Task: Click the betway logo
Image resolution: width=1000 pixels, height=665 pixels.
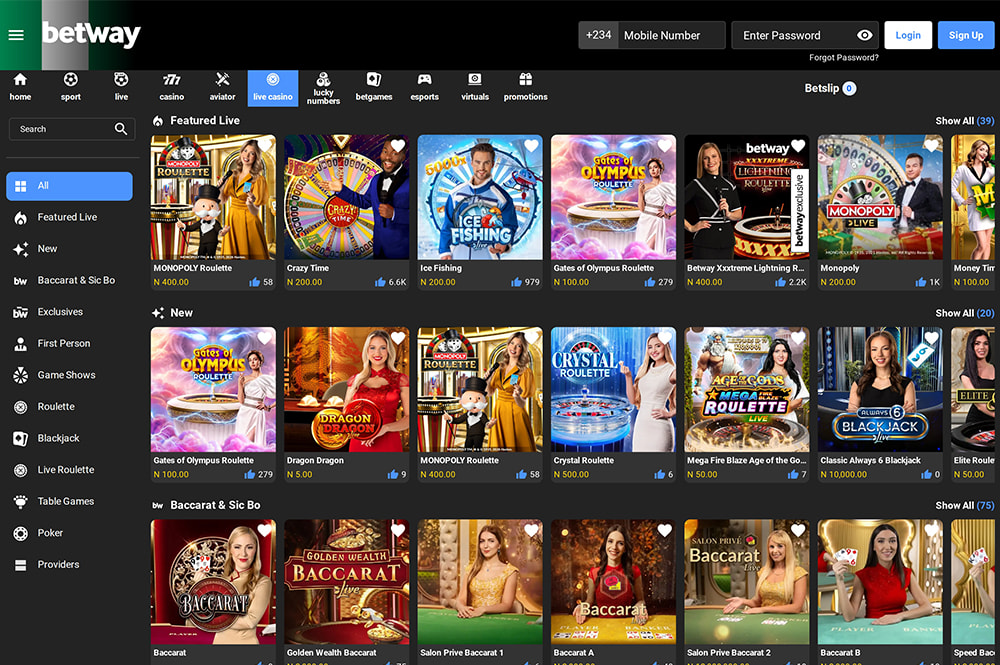Action: pyautogui.click(x=91, y=34)
